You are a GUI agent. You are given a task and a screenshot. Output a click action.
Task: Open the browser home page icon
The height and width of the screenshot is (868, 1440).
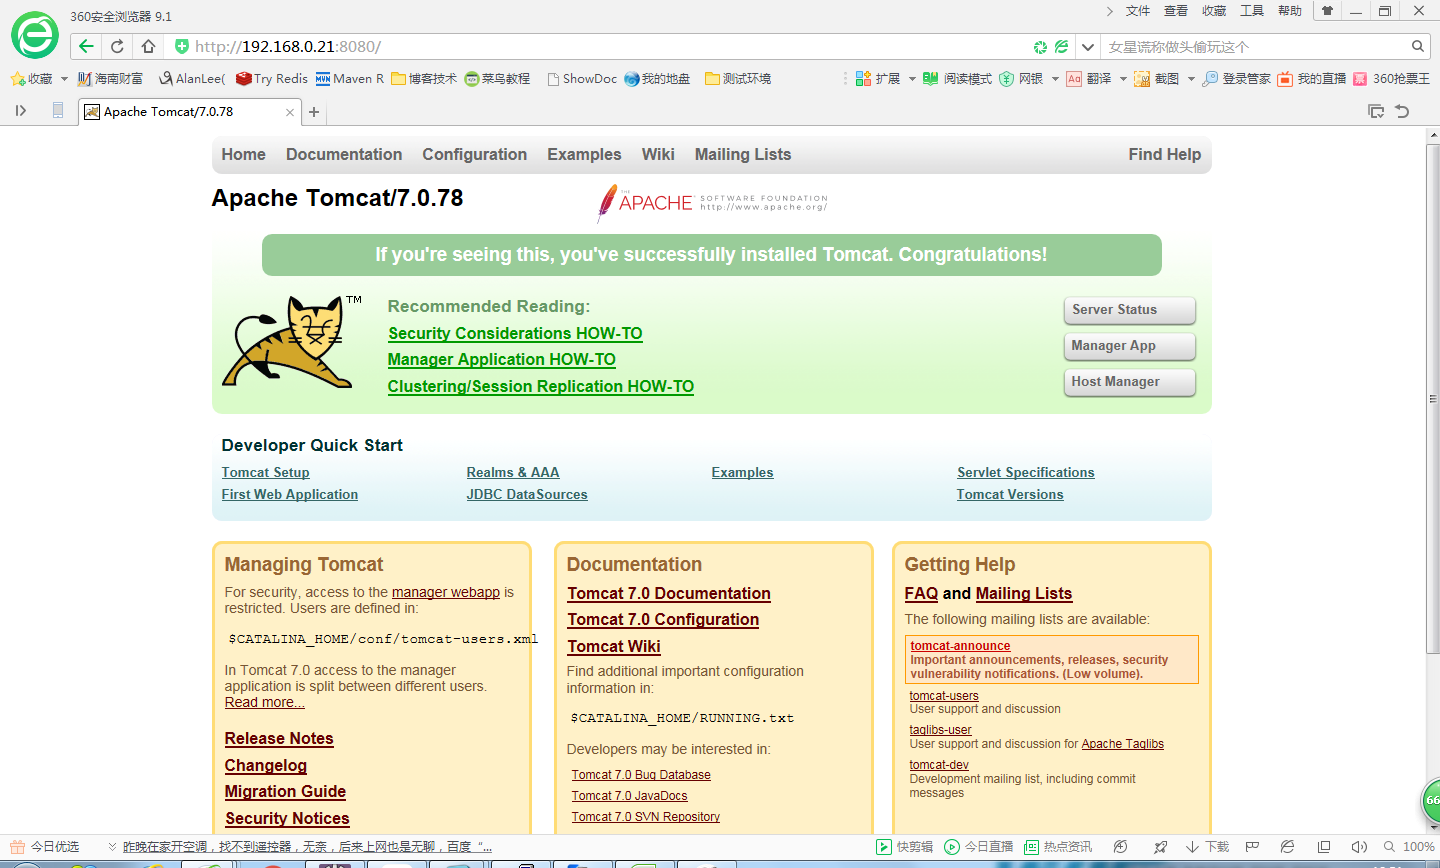click(148, 46)
